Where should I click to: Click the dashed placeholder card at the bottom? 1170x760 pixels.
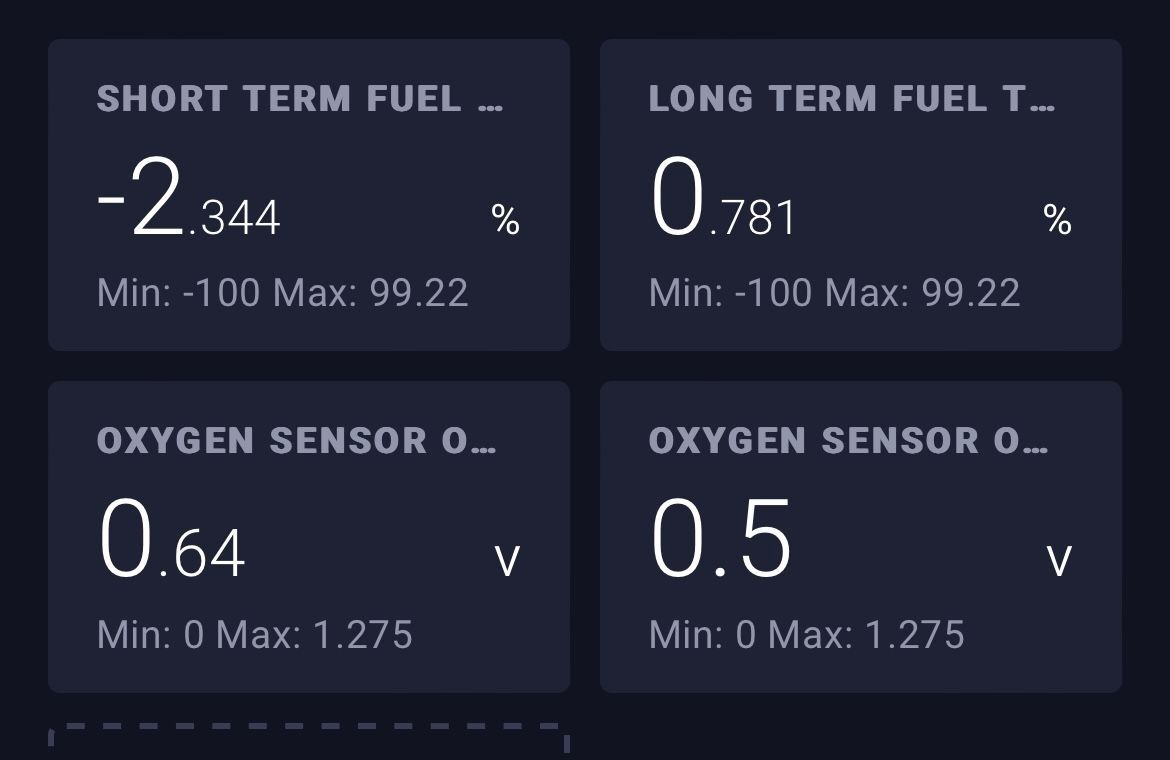pyautogui.click(x=308, y=740)
